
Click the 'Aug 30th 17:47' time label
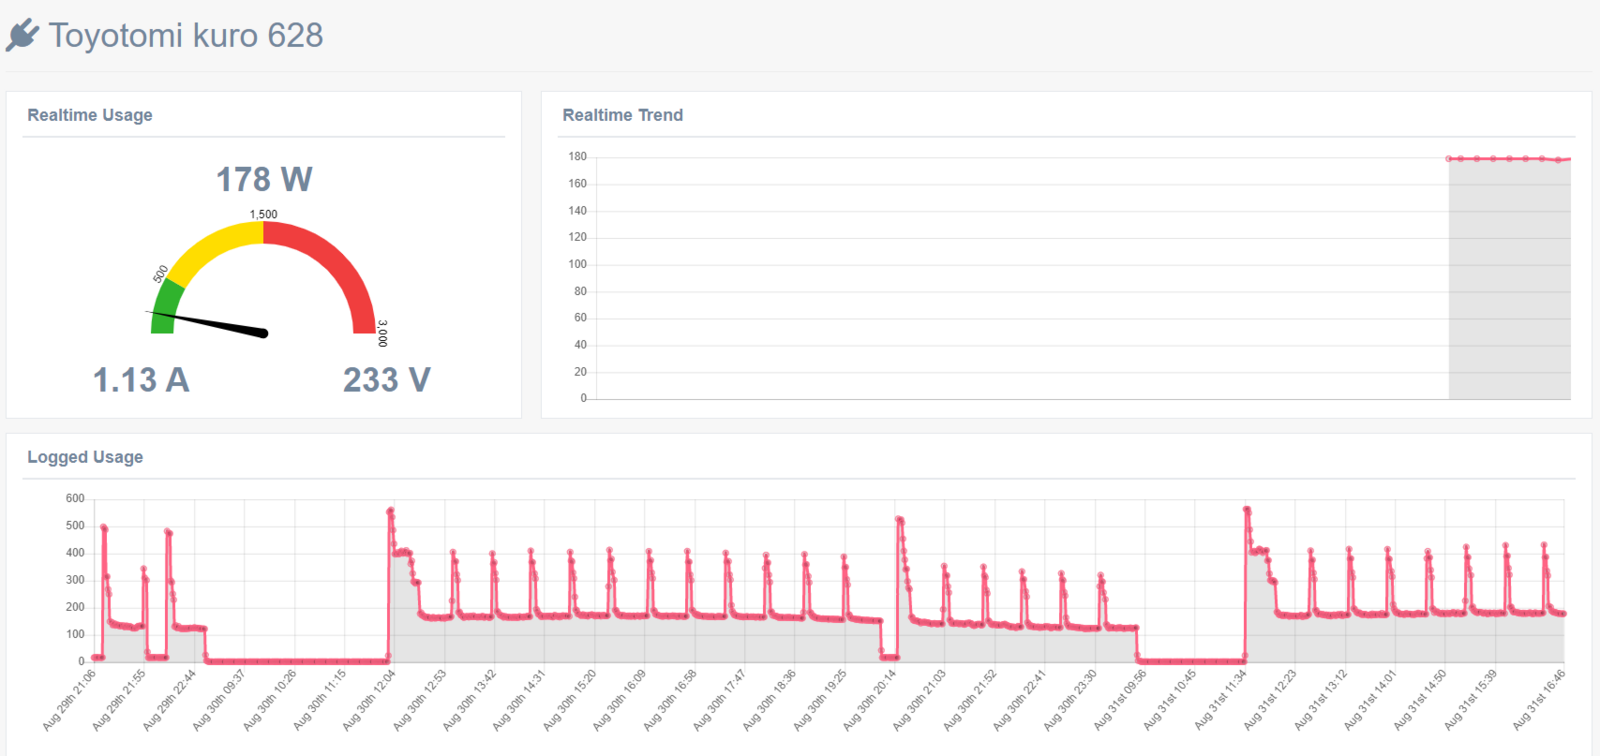click(720, 700)
